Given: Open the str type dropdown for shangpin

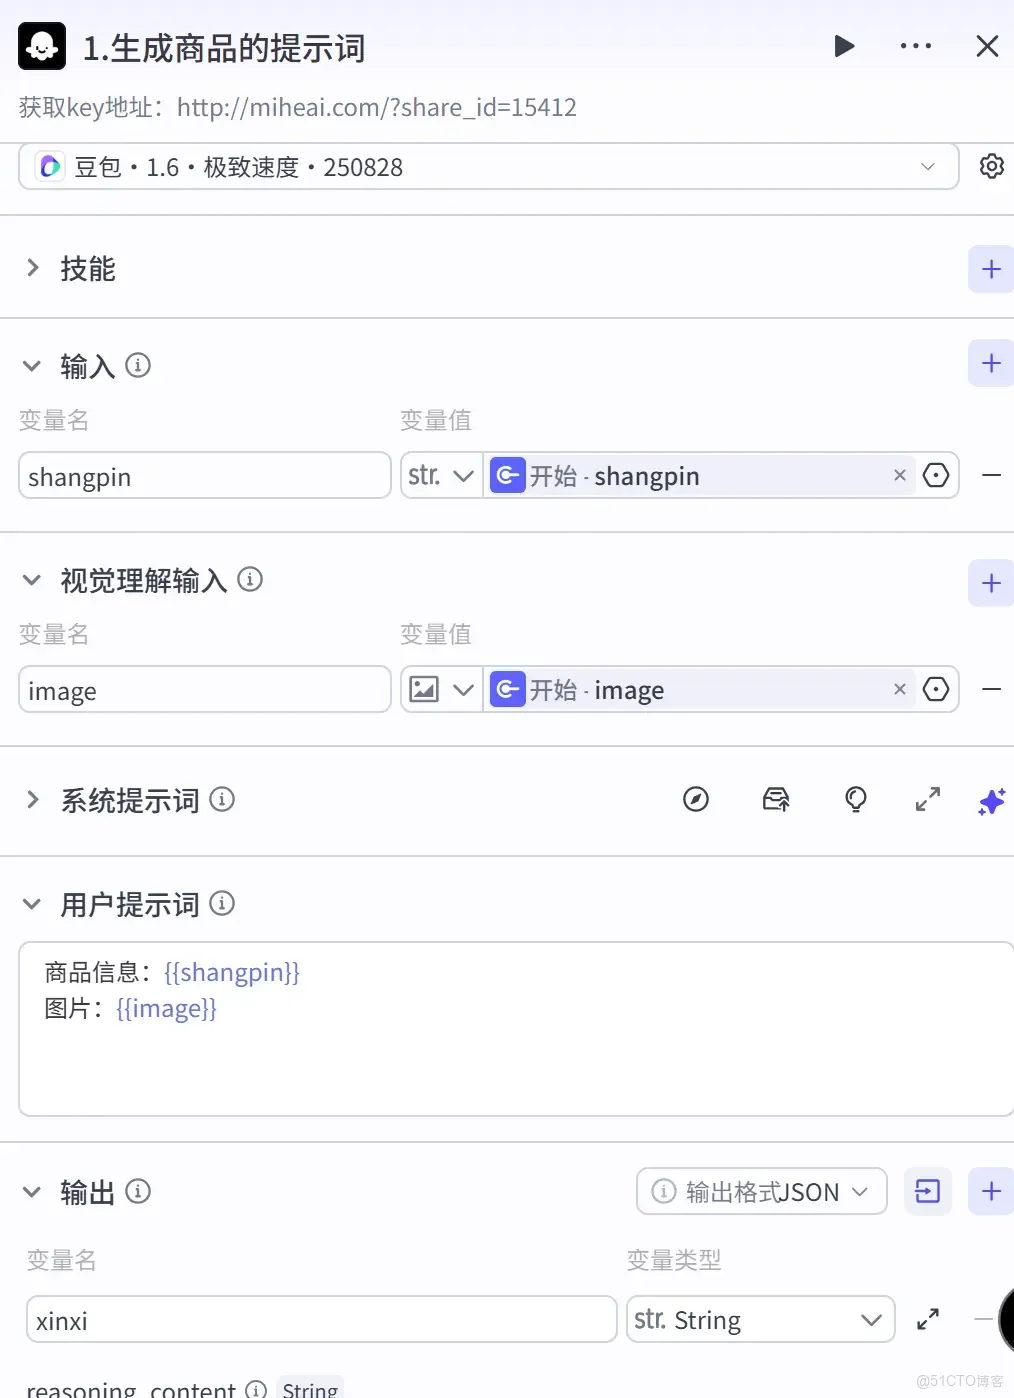Looking at the screenshot, I should click(439, 475).
